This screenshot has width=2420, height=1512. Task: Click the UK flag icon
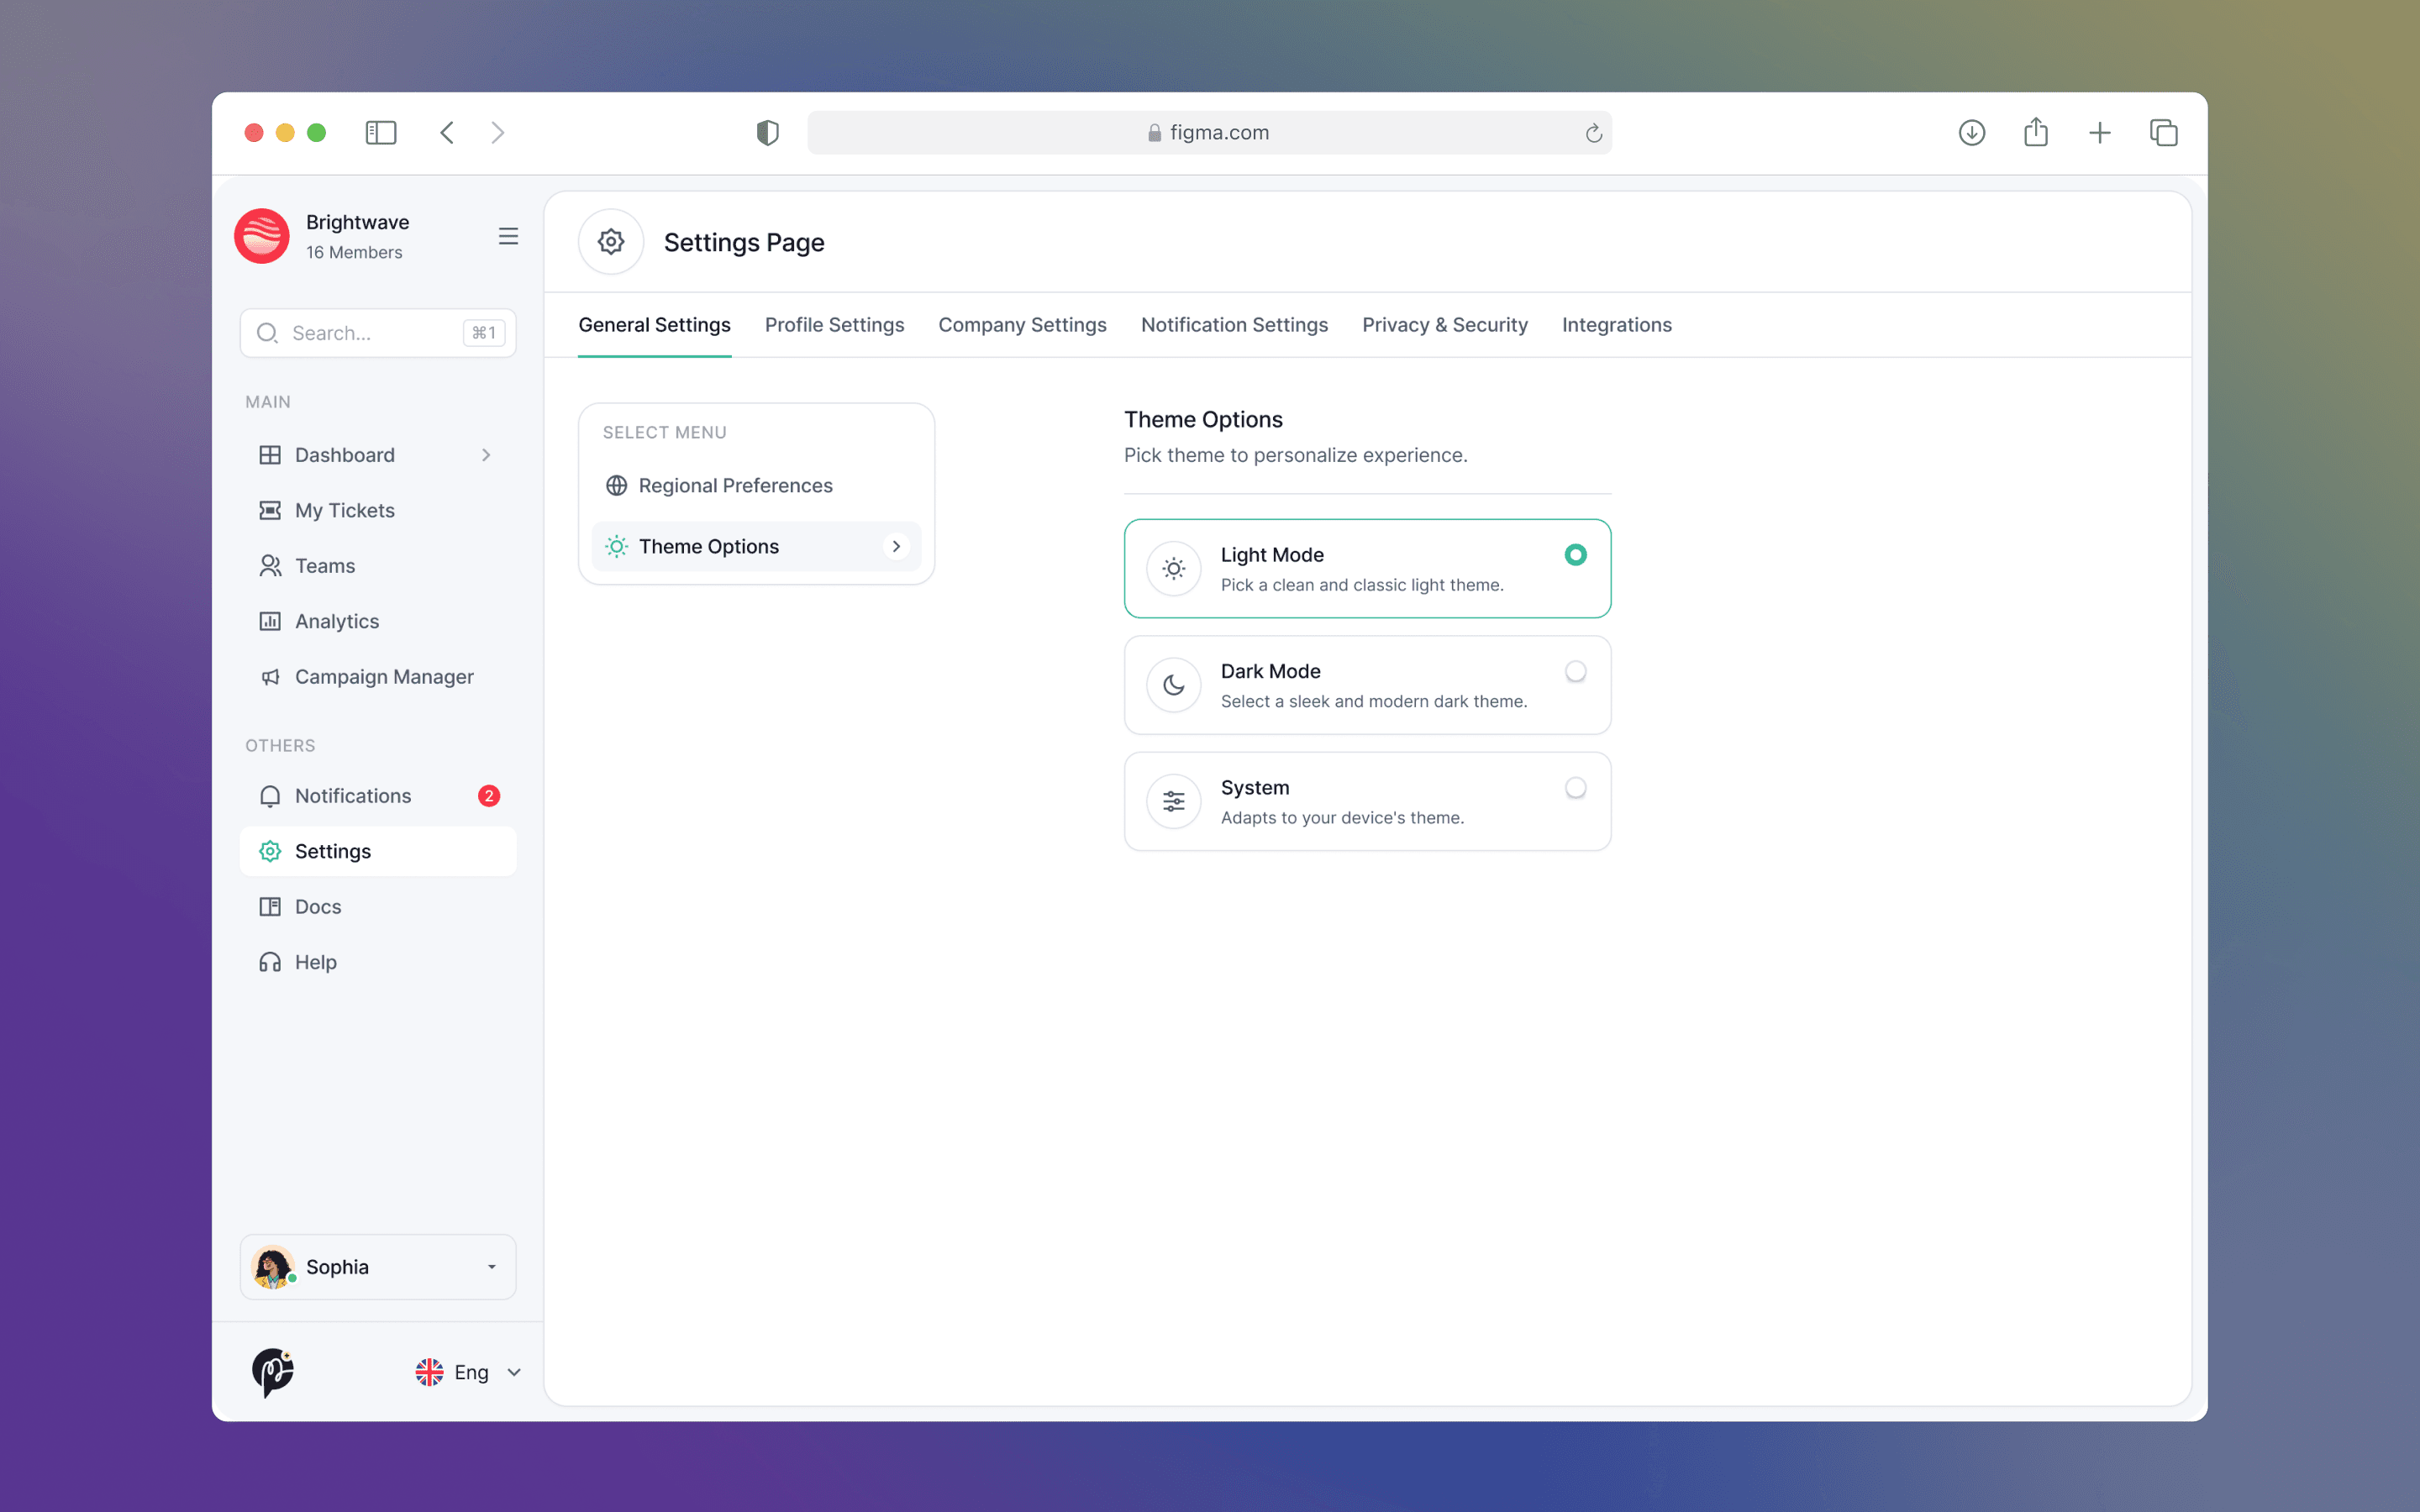tap(429, 1372)
